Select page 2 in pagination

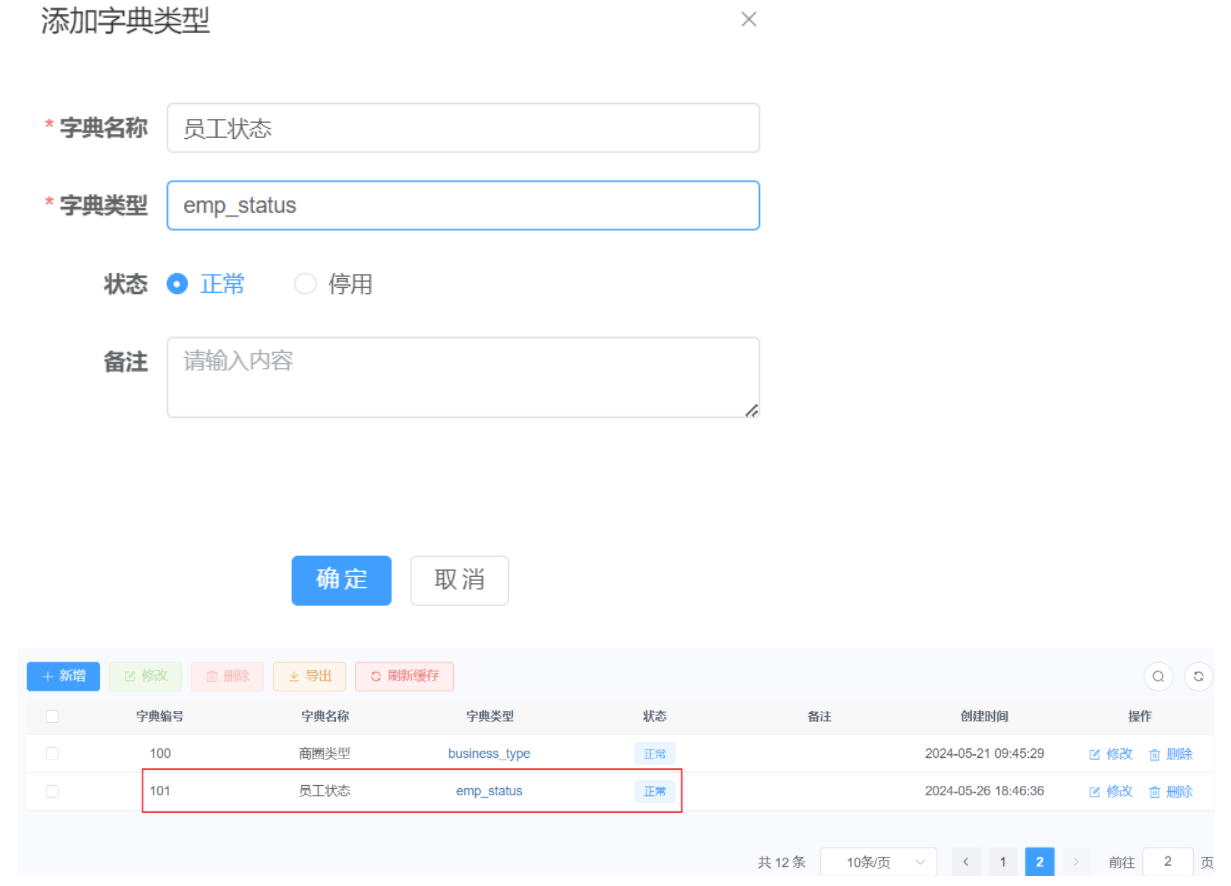pos(1039,862)
